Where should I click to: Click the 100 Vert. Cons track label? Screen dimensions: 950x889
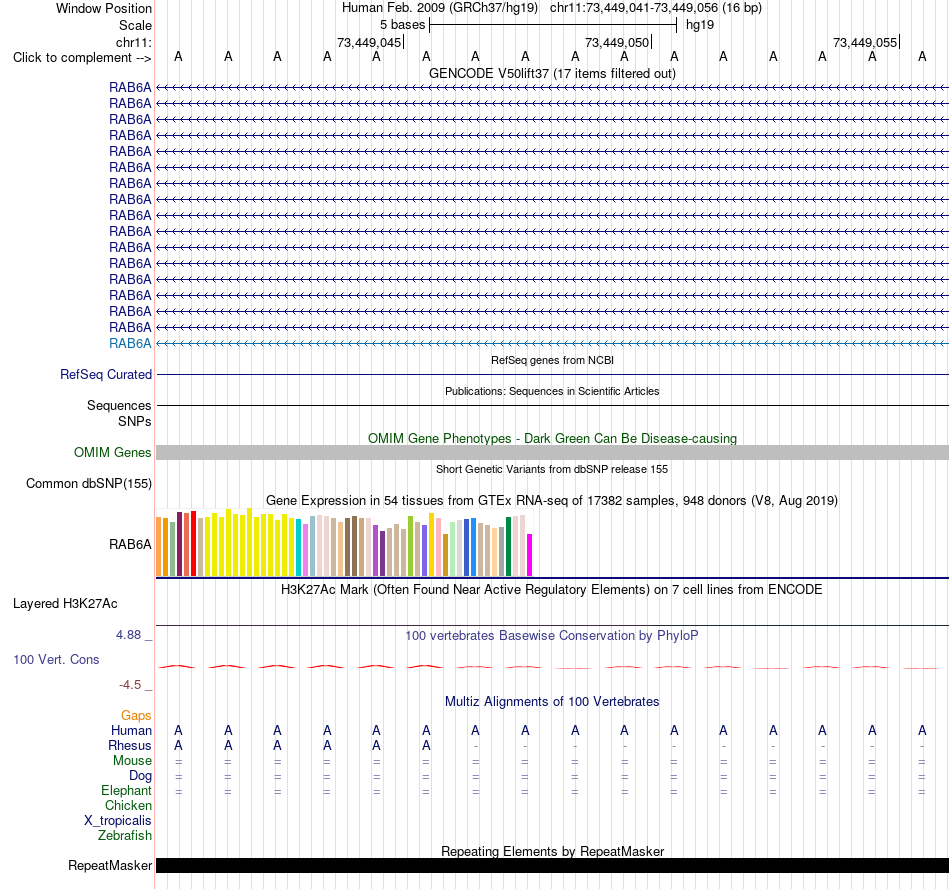(56, 659)
